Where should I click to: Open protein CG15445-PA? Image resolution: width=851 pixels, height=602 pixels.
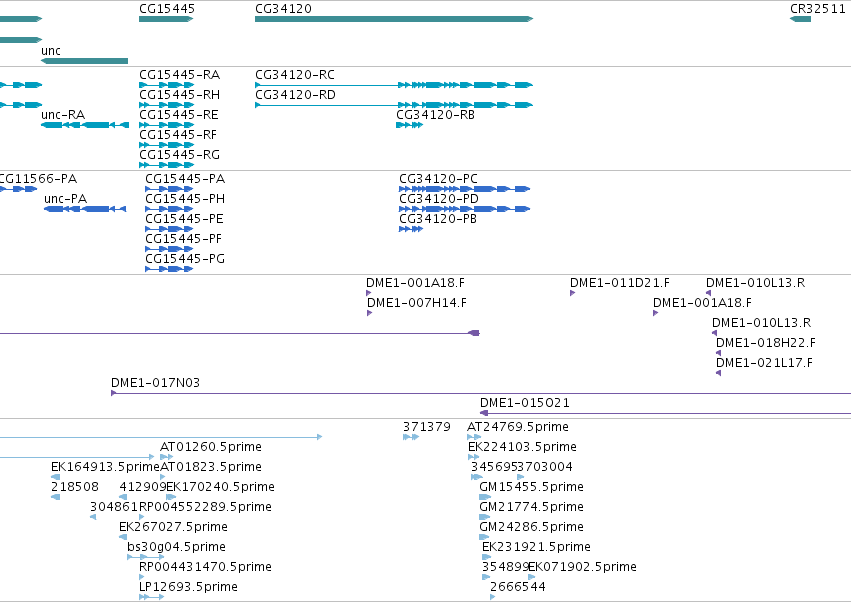click(185, 179)
